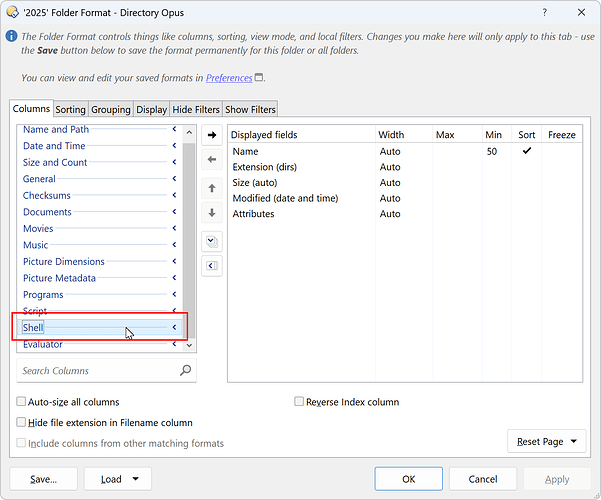Expand the Size and Count category
601x500 pixels.
pyautogui.click(x=174, y=162)
